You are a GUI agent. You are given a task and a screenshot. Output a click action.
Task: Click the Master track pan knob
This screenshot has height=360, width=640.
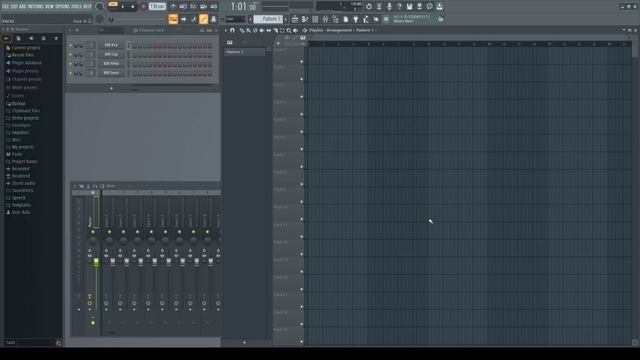pos(93,241)
